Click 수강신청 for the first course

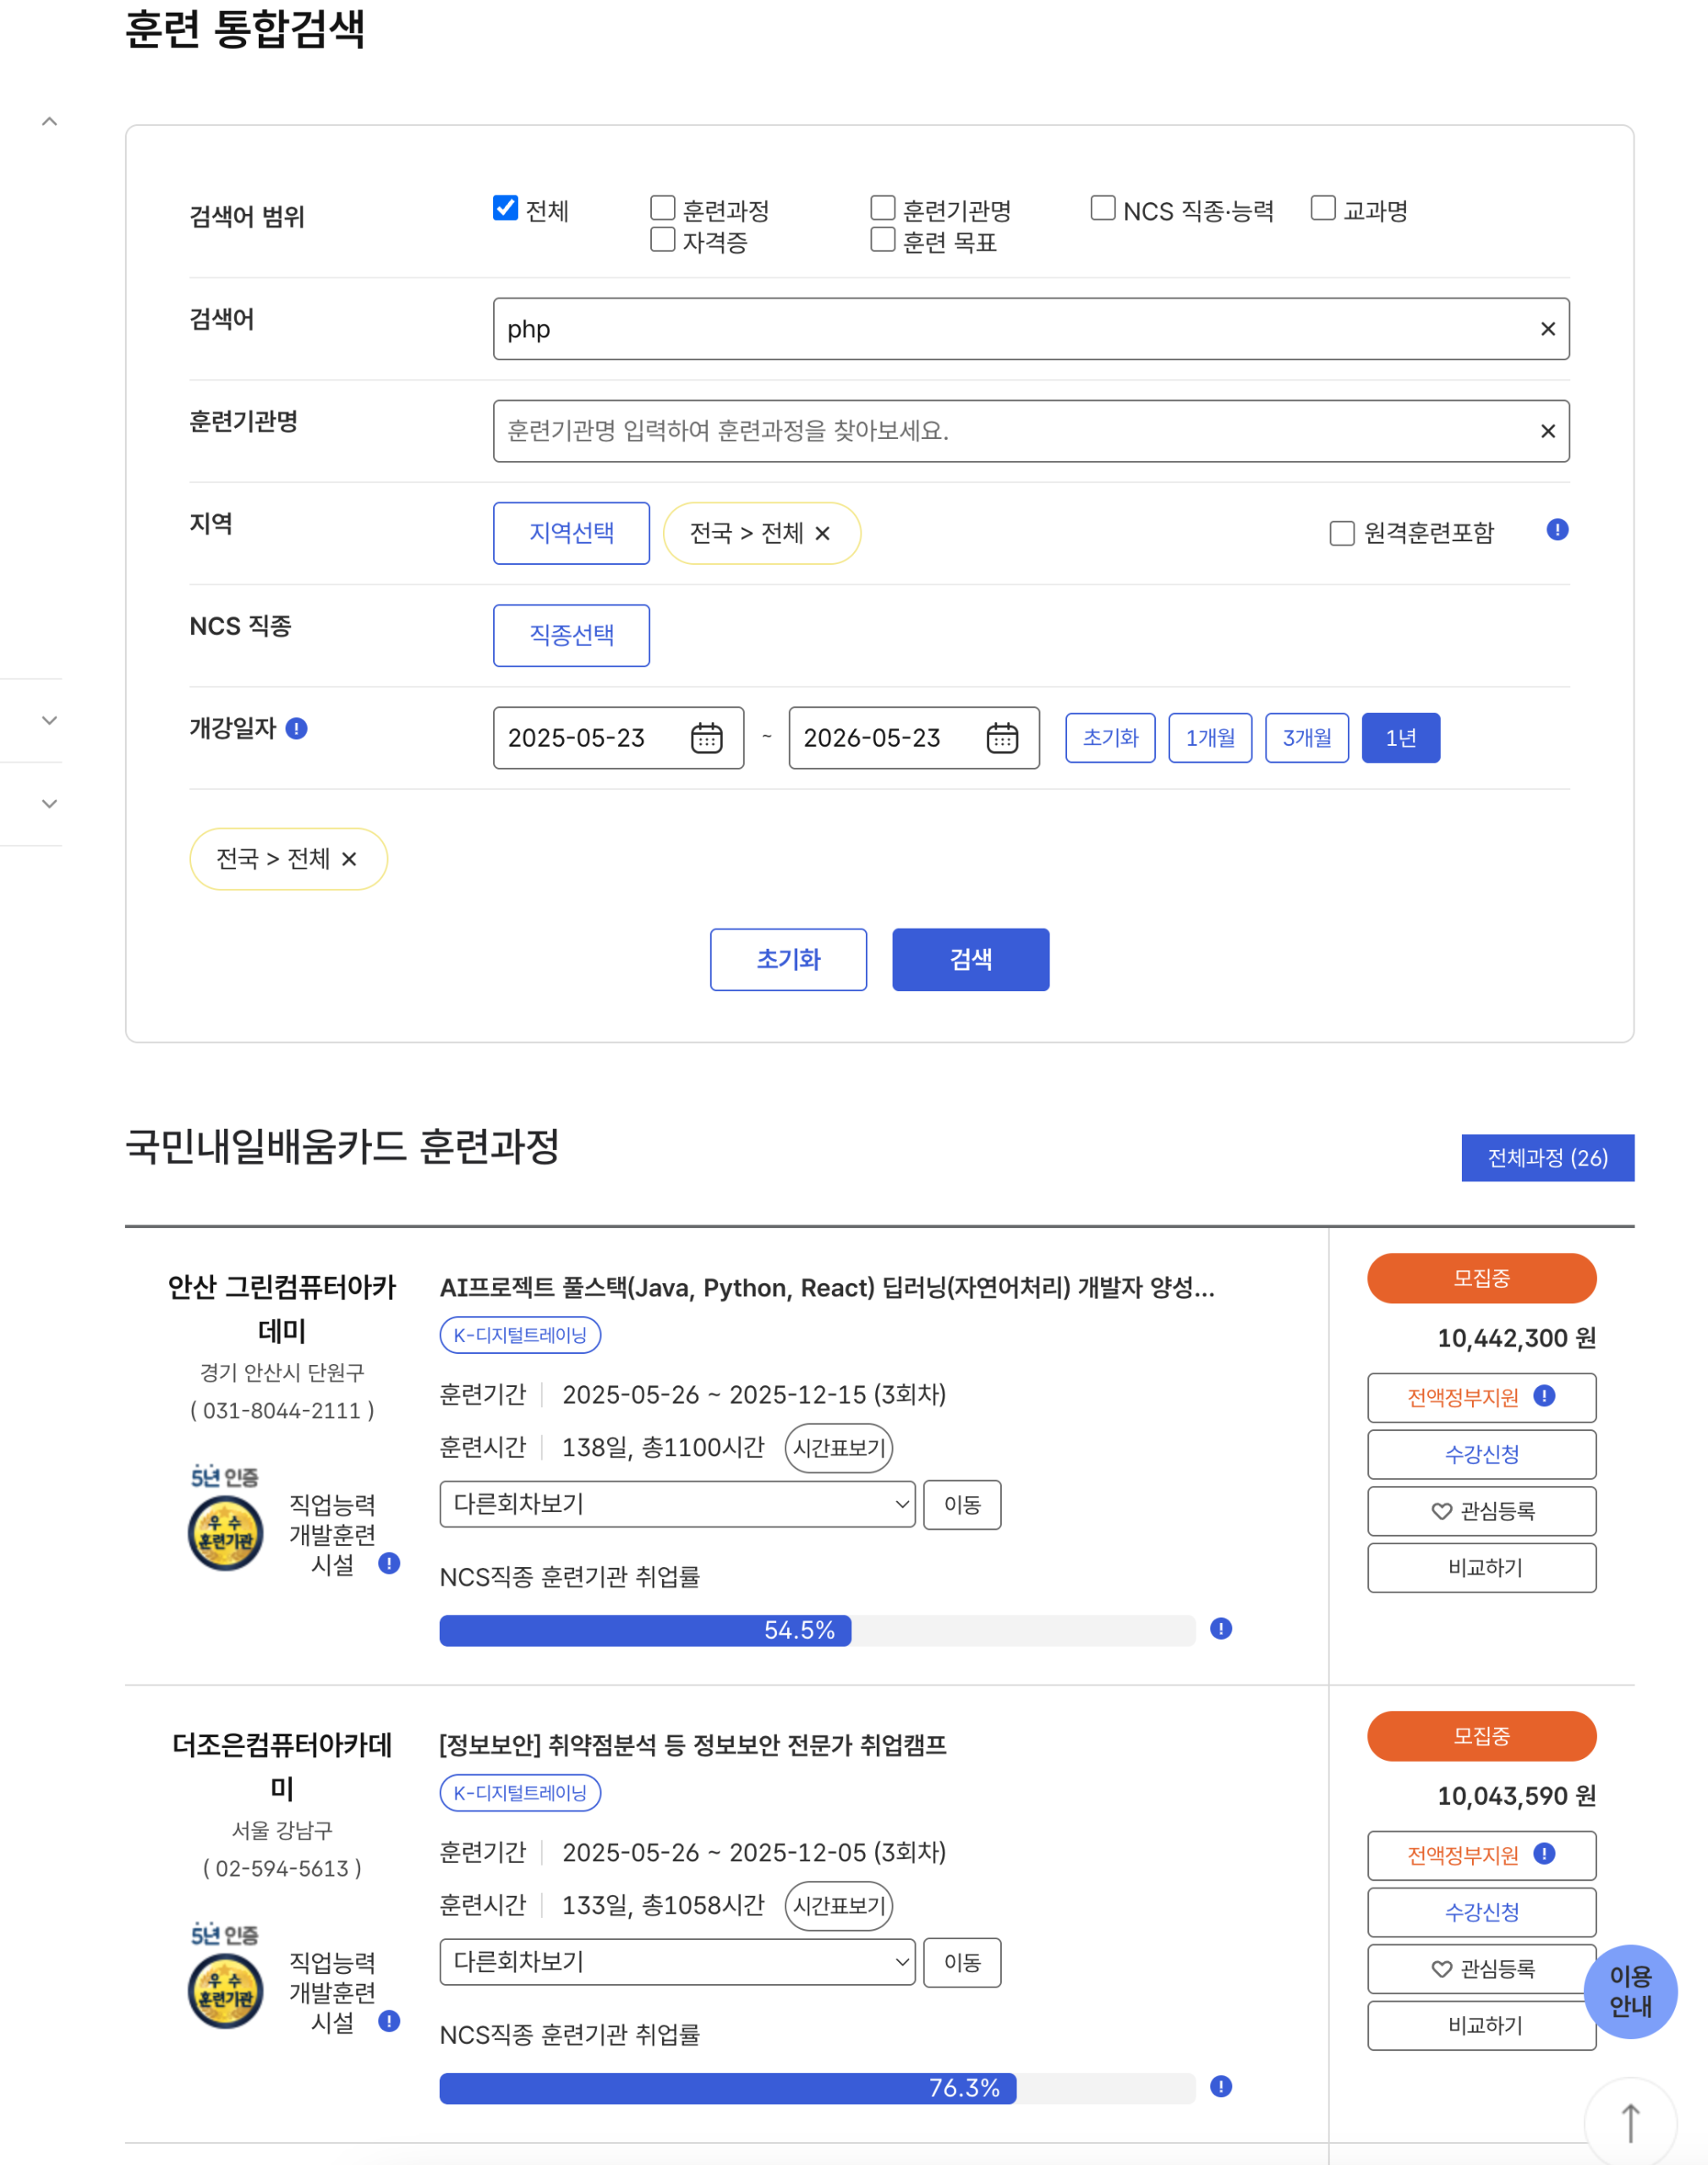point(1481,1454)
